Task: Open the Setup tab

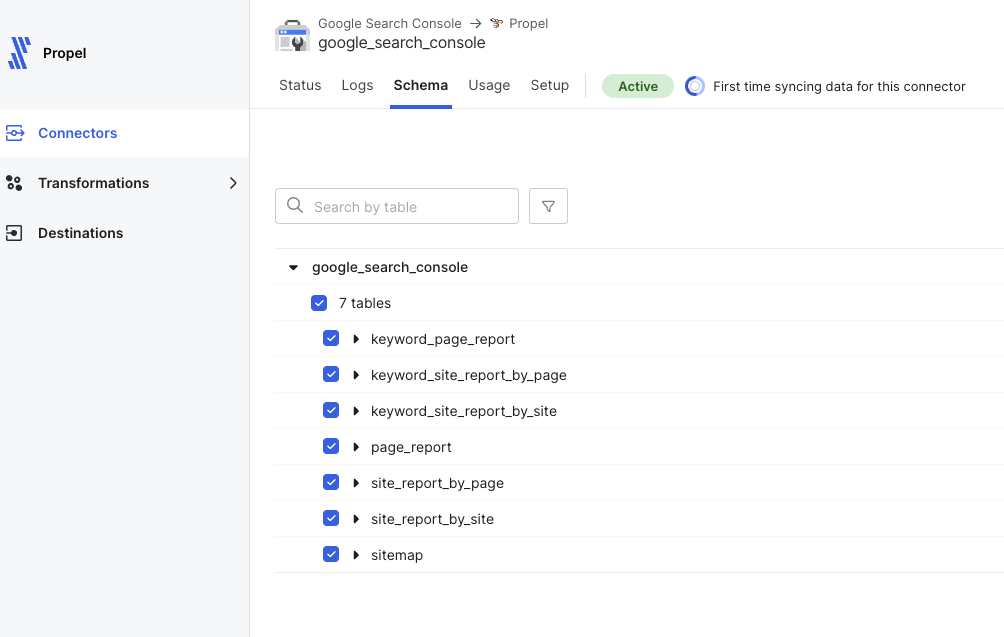Action: (x=549, y=85)
